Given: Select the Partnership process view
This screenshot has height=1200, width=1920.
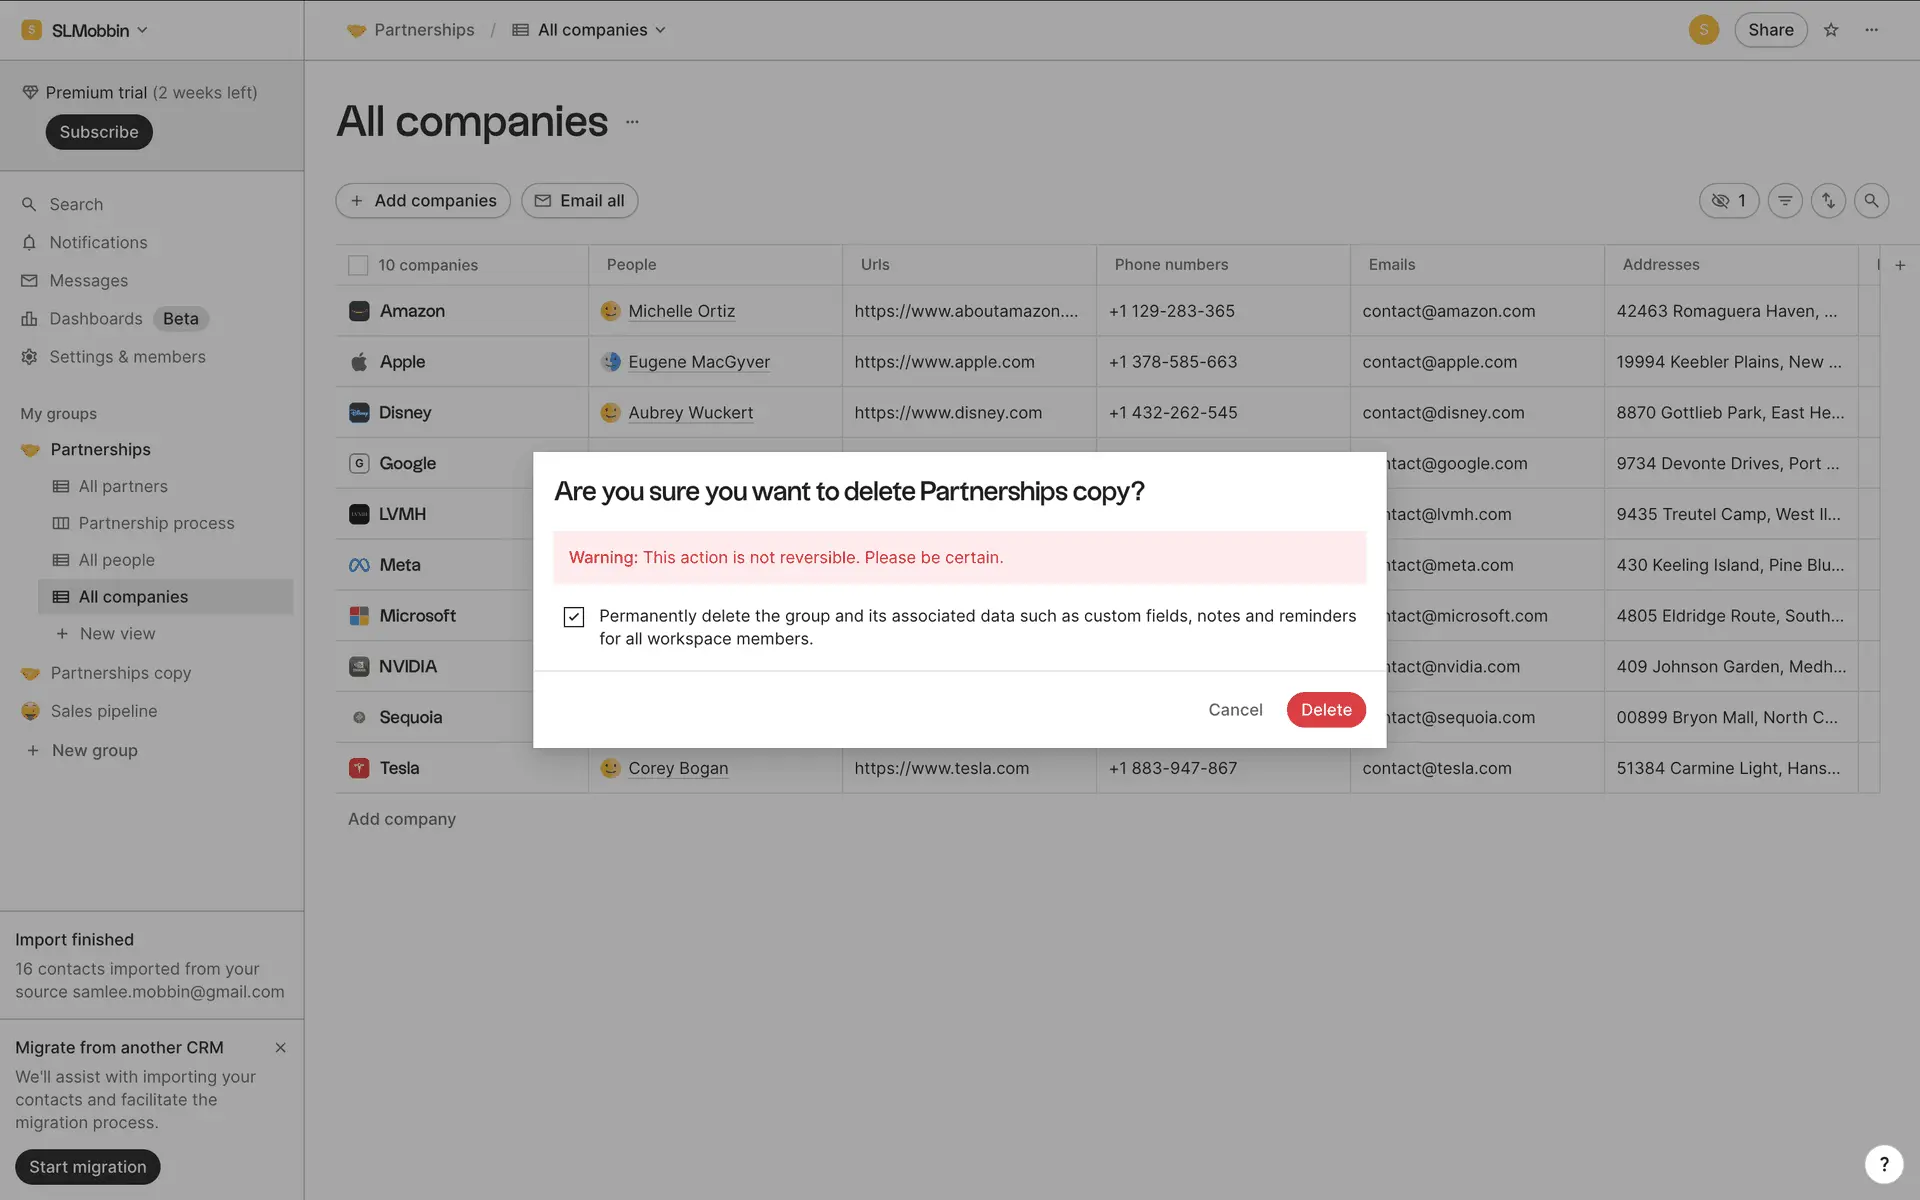Looking at the screenshot, I should [x=156, y=523].
